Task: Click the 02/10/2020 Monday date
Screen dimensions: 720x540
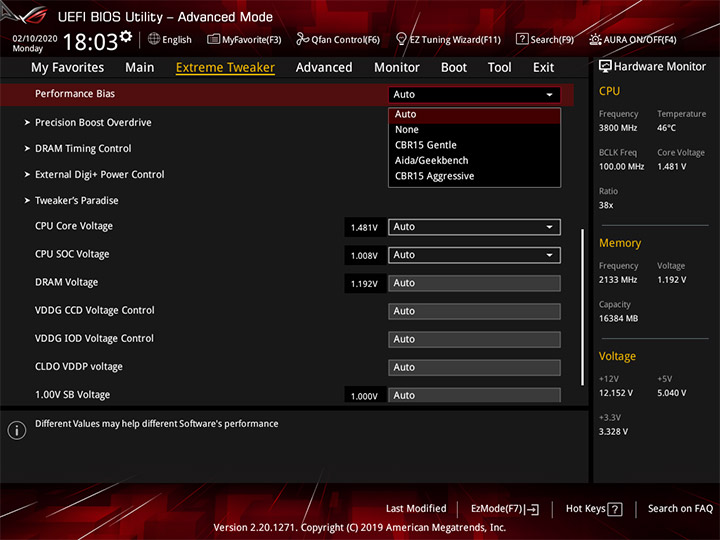Action: click(34, 43)
